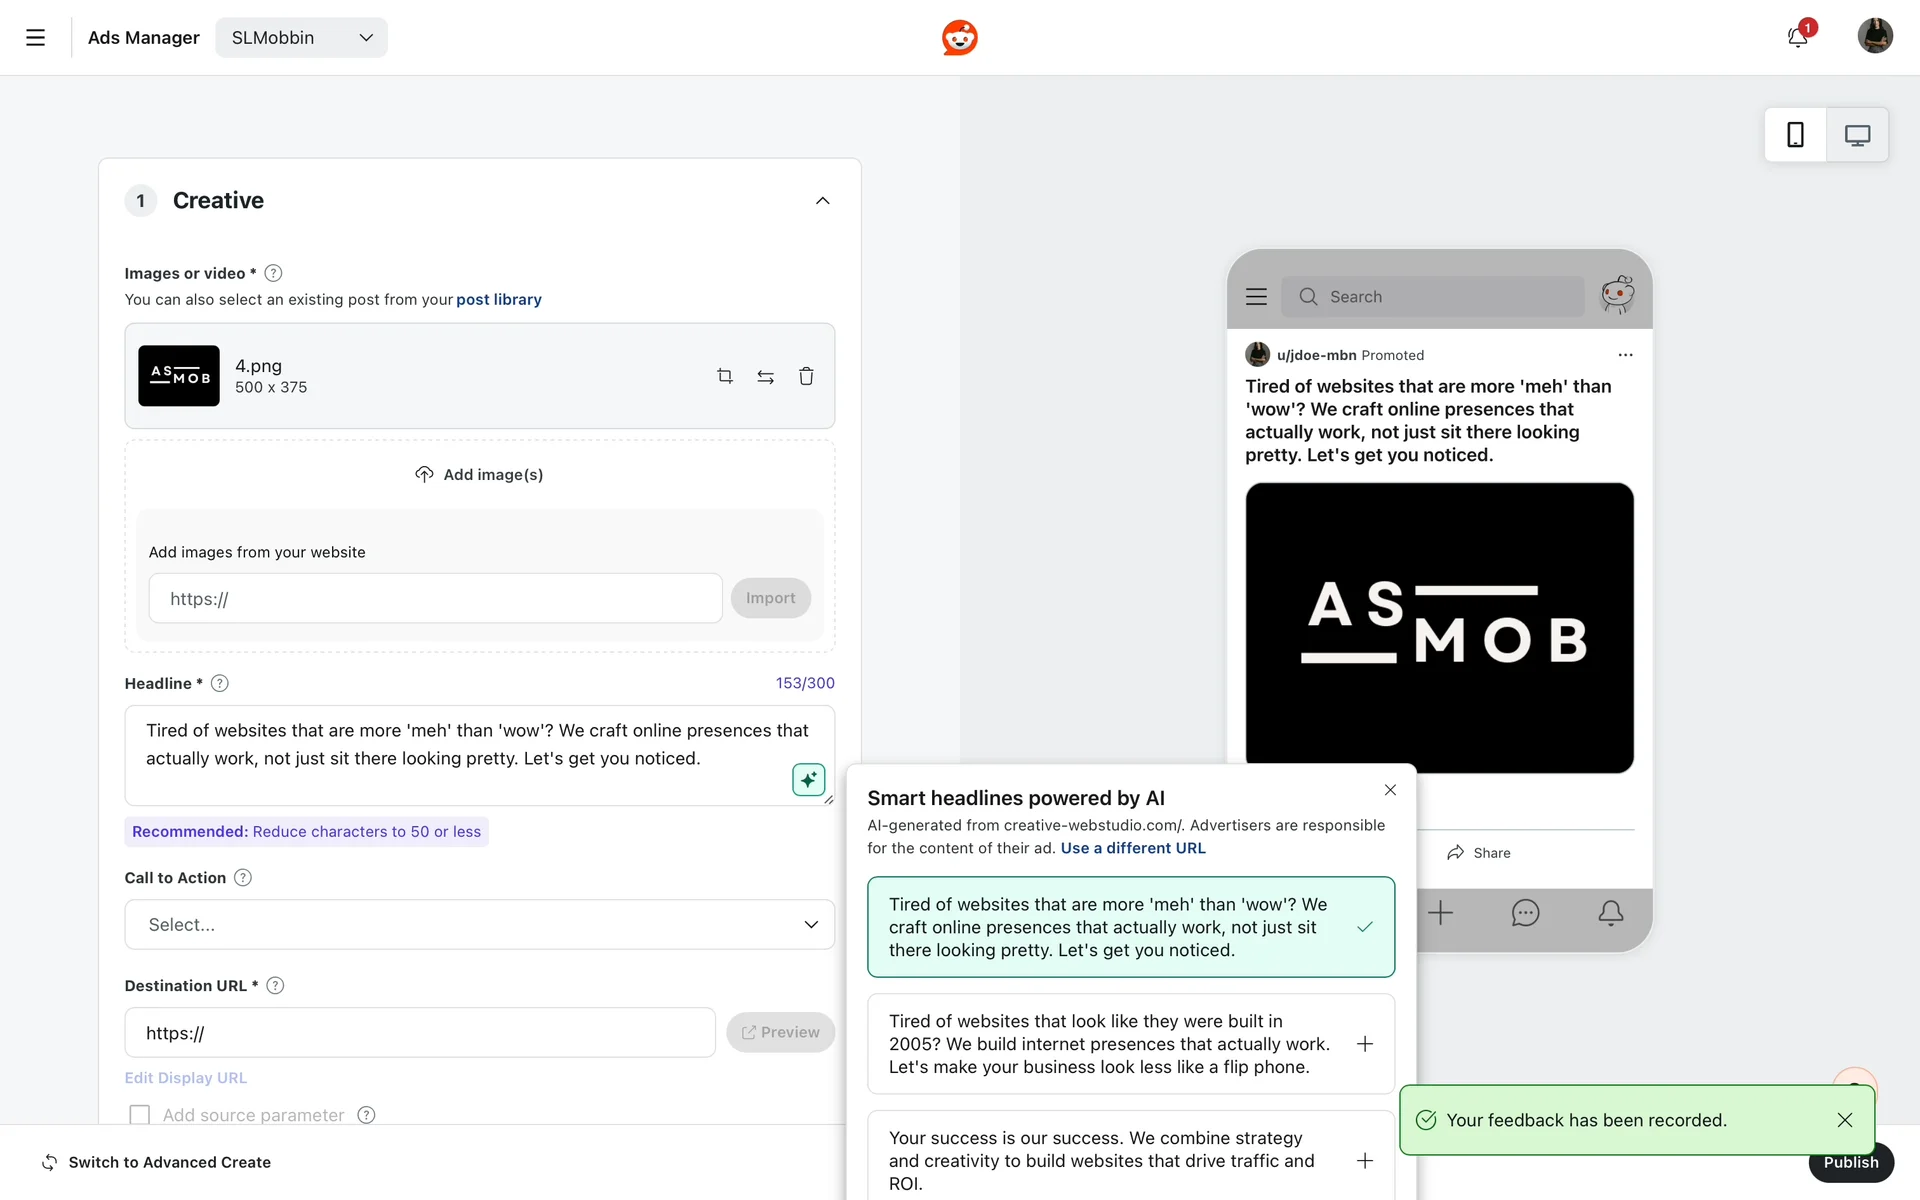This screenshot has height=1200, width=1920.
Task: Collapse the Creative section
Action: click(822, 200)
